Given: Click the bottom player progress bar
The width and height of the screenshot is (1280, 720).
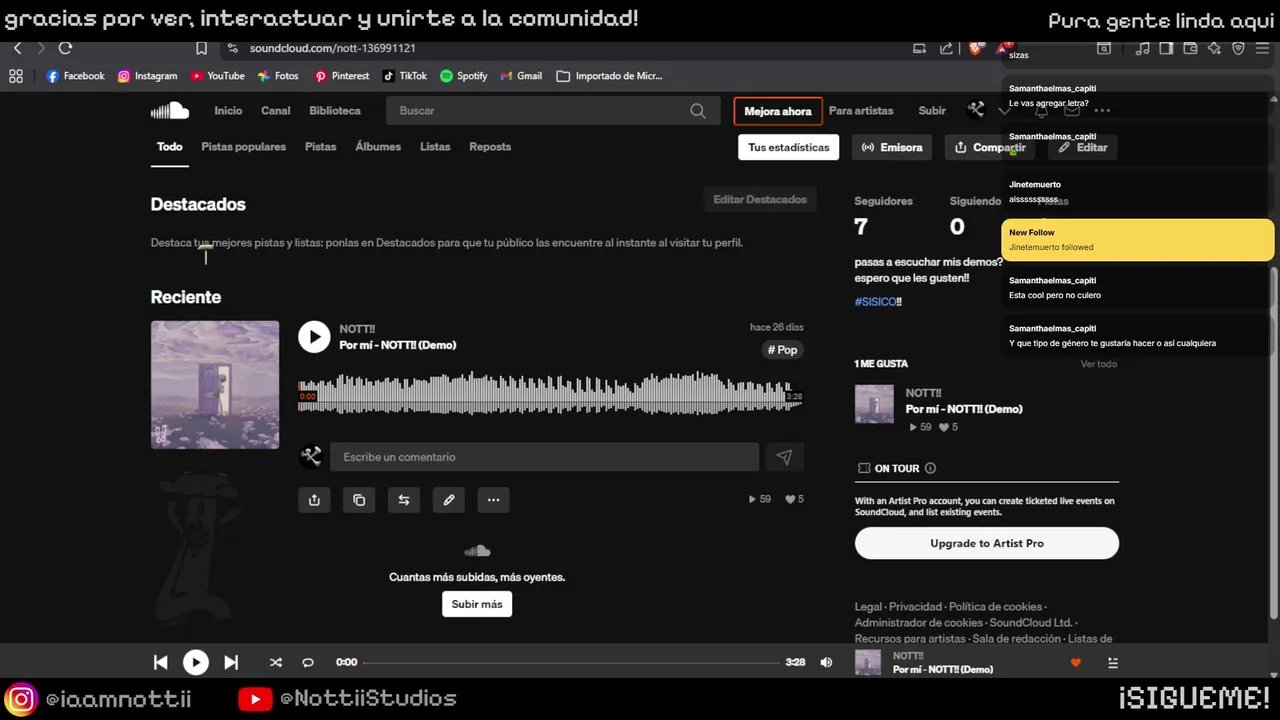Looking at the screenshot, I should (x=571, y=662).
